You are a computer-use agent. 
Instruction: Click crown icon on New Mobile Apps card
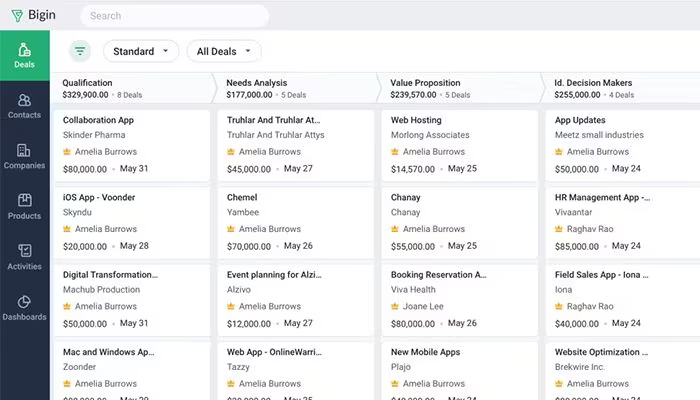pos(395,383)
